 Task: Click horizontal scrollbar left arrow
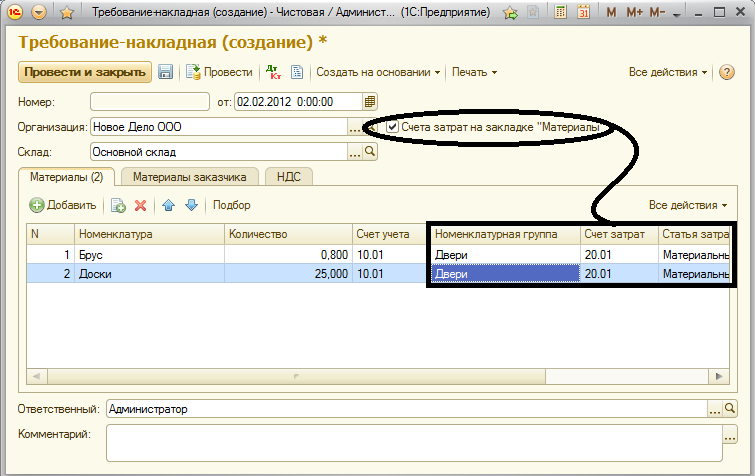point(37,376)
